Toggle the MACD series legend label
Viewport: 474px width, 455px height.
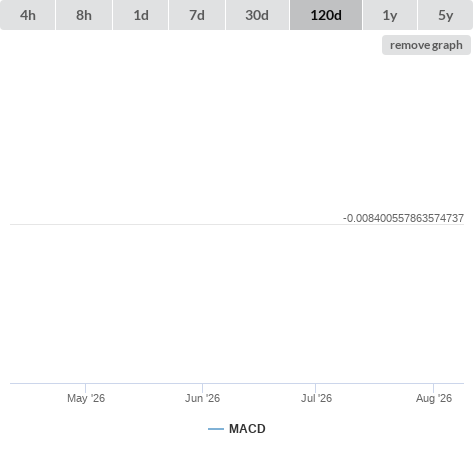click(247, 429)
